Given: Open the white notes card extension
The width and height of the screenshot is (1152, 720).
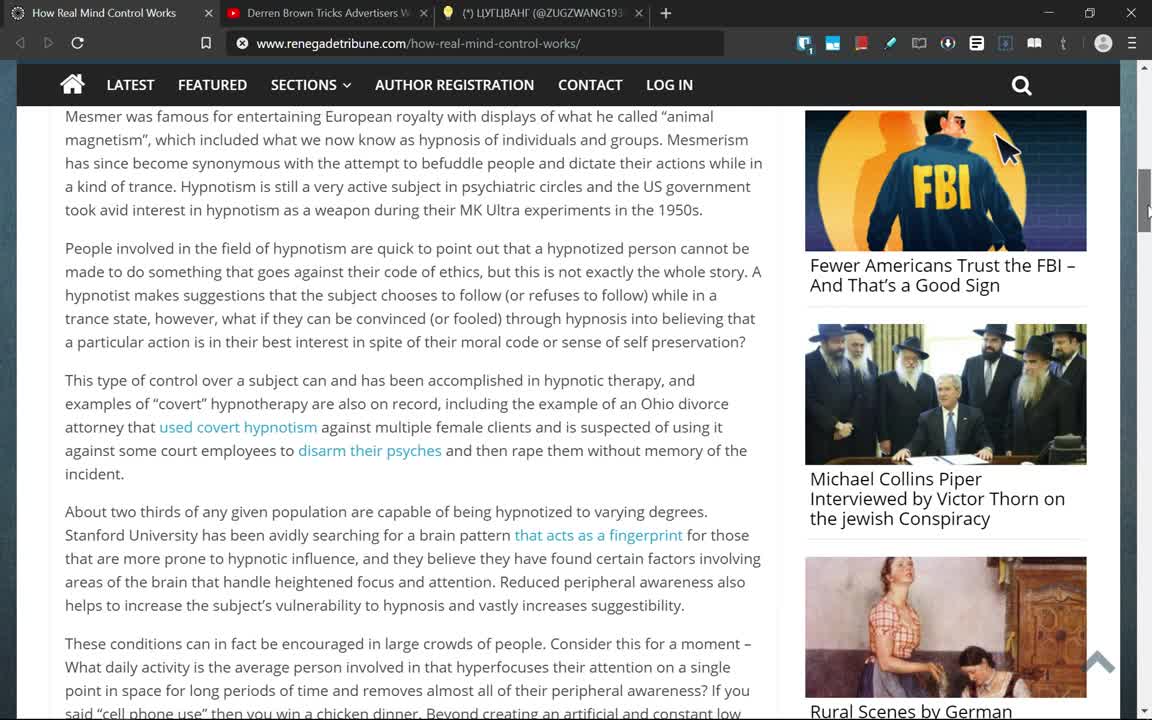Looking at the screenshot, I should (x=976, y=43).
